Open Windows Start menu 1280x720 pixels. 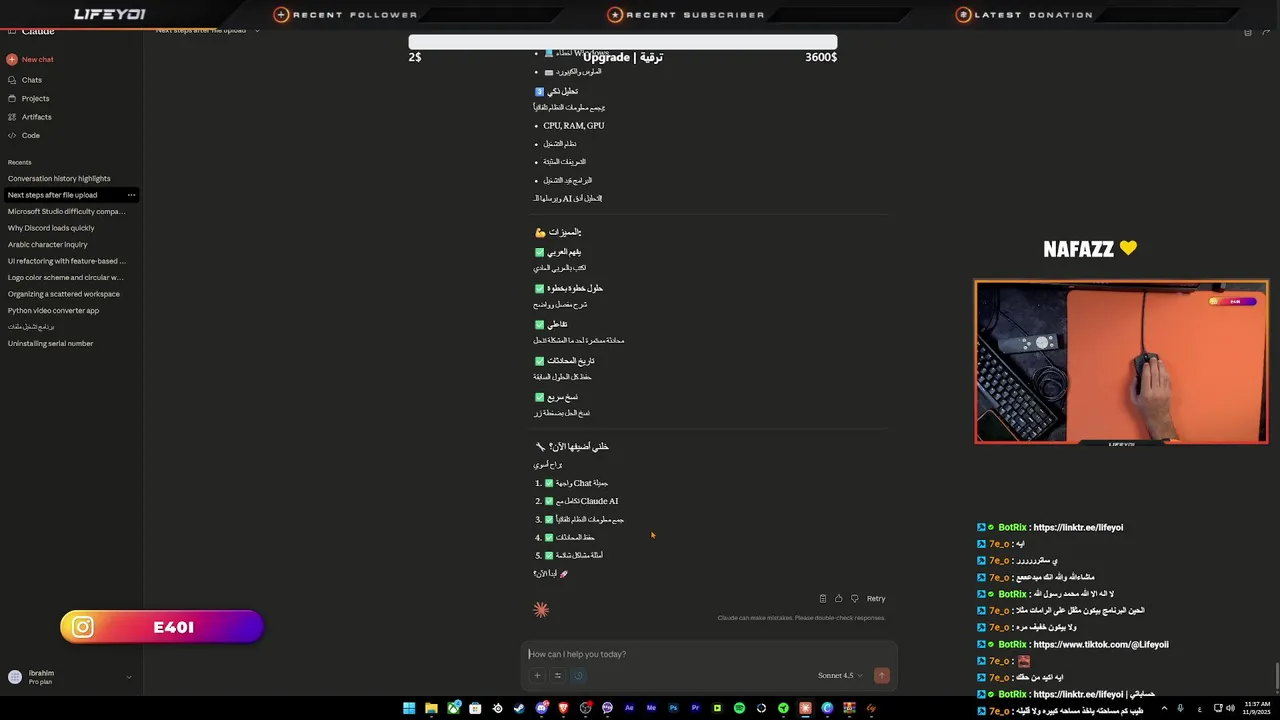(x=409, y=708)
